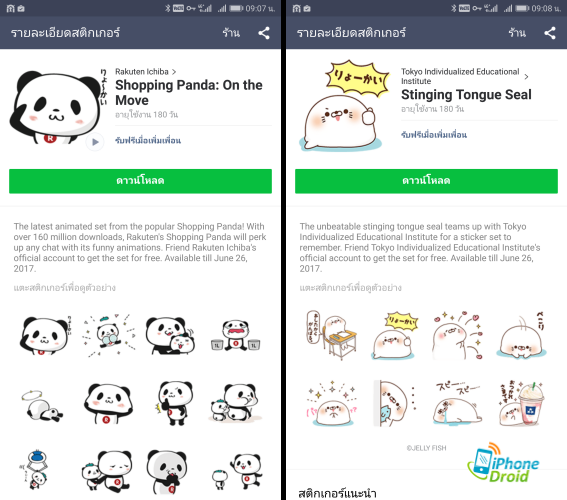
Task: Tap the add-friend link under Shopping Panda
Action: pyautogui.click(x=148, y=140)
